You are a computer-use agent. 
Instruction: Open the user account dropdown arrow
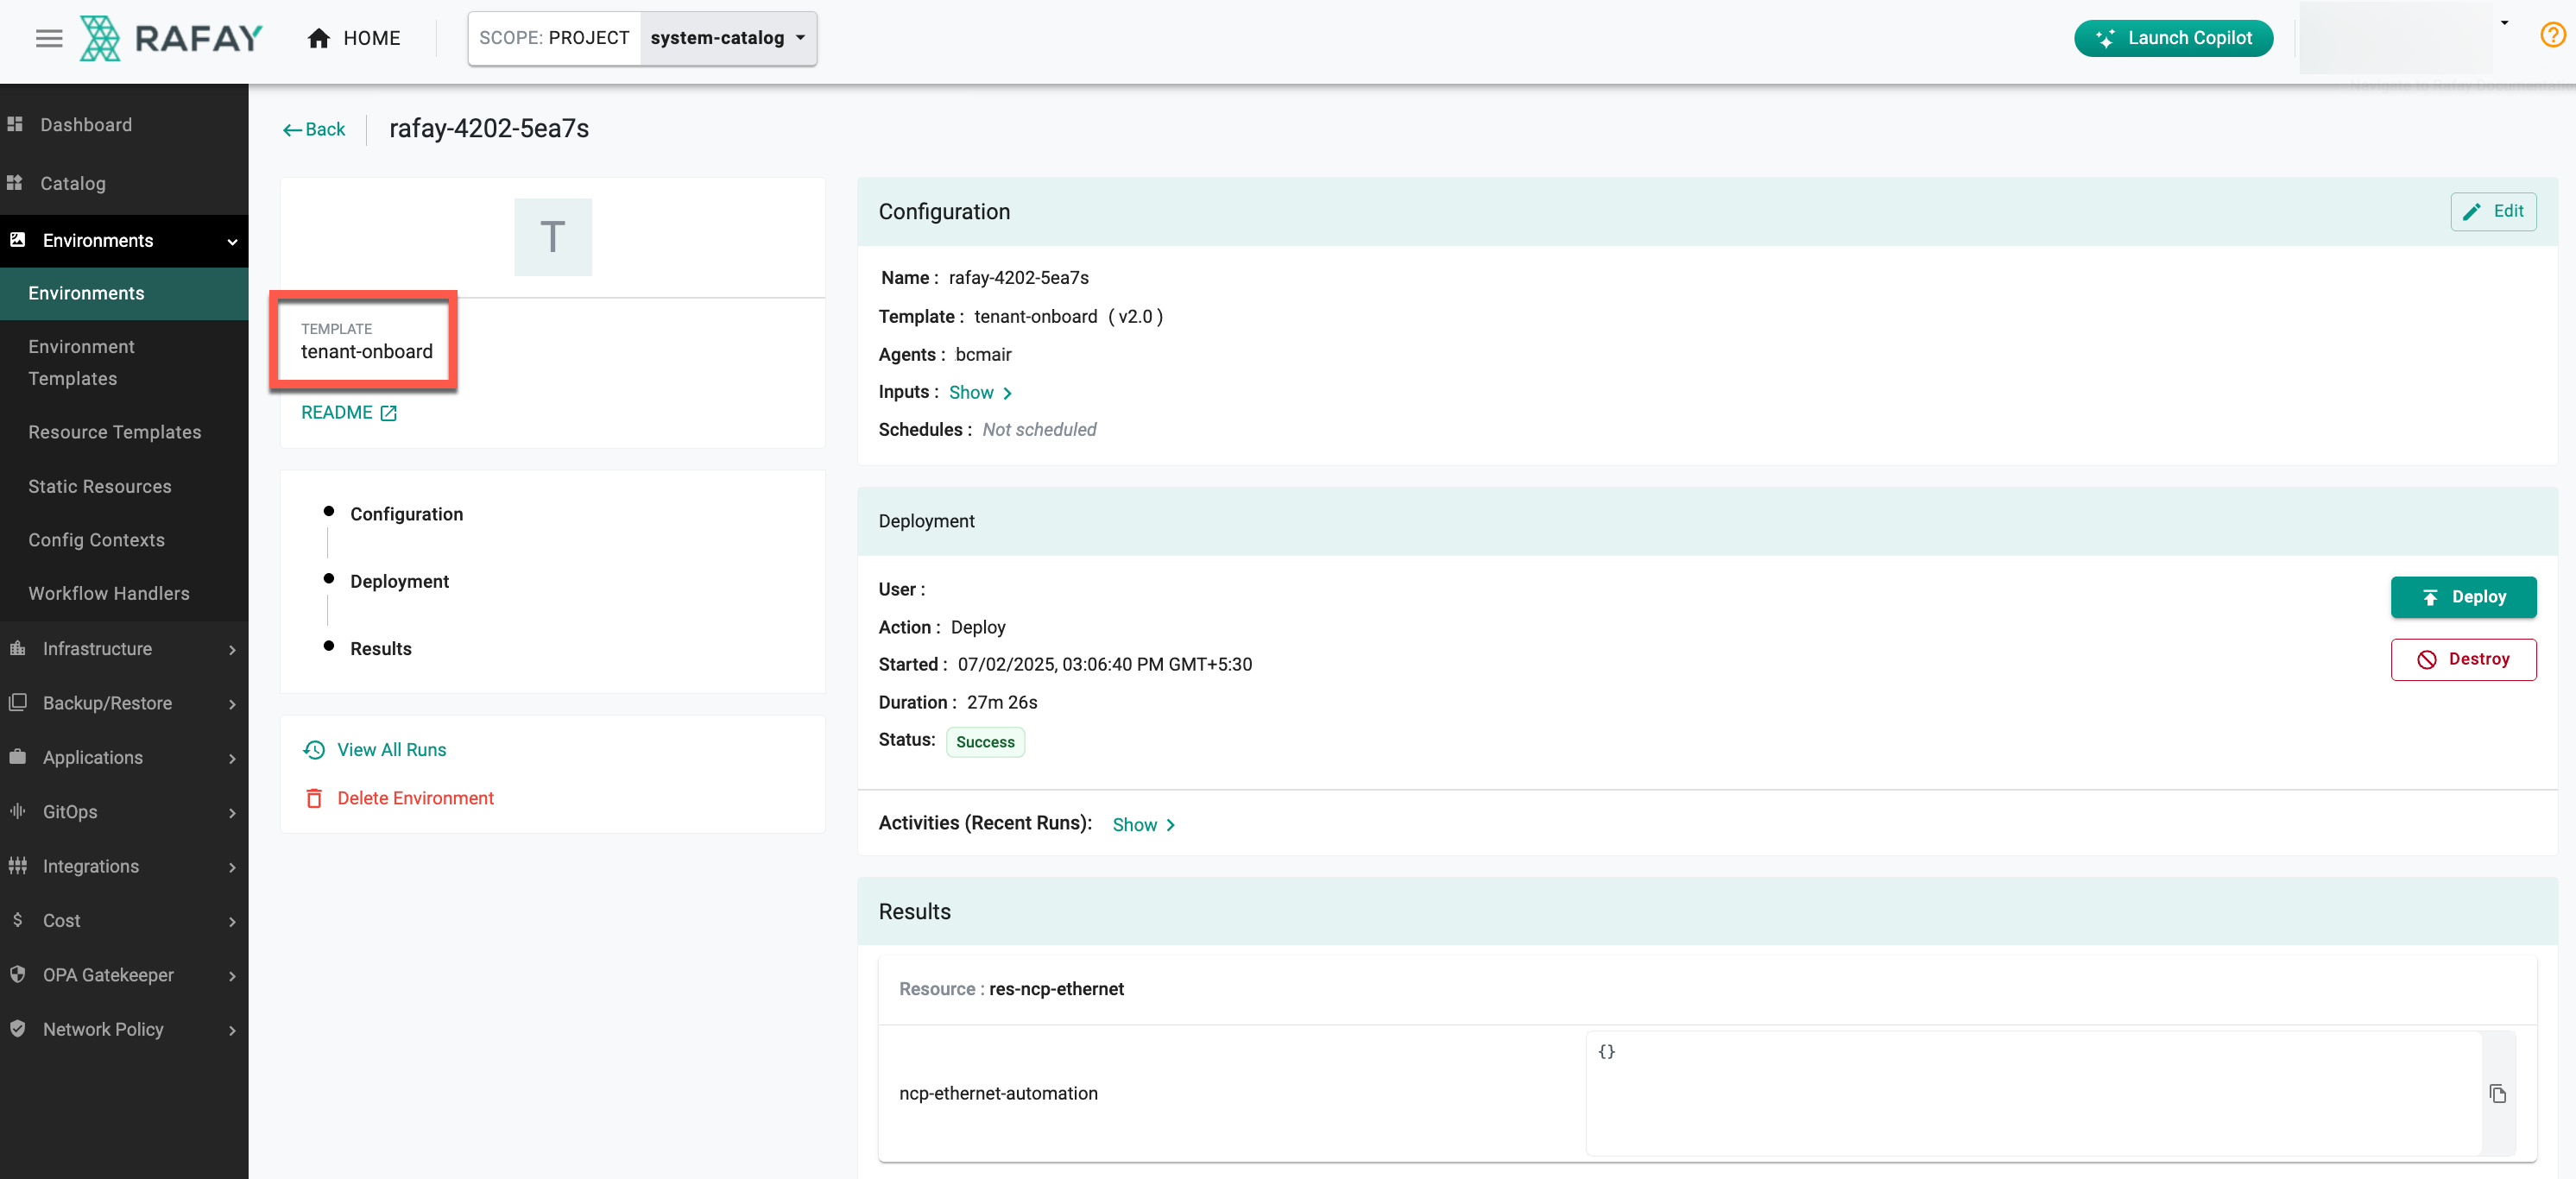tap(2504, 23)
